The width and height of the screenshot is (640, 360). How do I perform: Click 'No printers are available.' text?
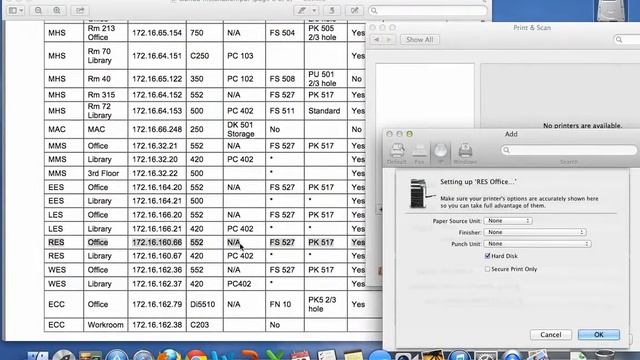point(582,126)
